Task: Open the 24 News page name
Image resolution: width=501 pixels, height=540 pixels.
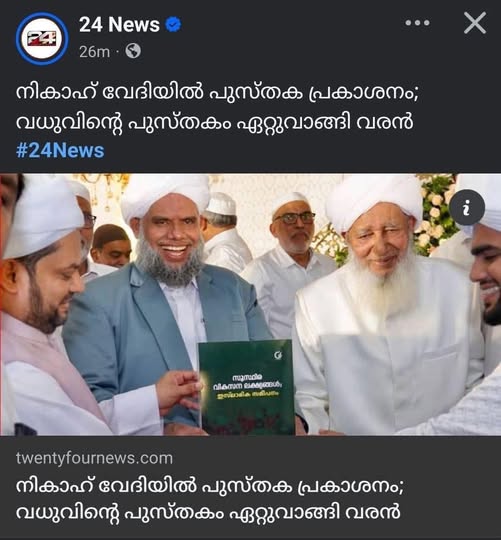Action: coord(119,25)
